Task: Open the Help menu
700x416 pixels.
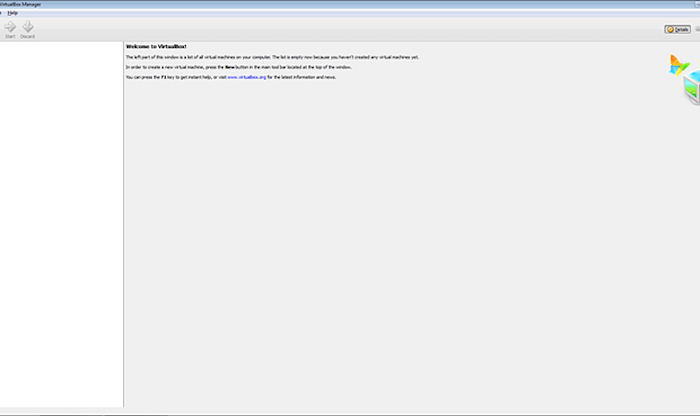Action: 12,13
